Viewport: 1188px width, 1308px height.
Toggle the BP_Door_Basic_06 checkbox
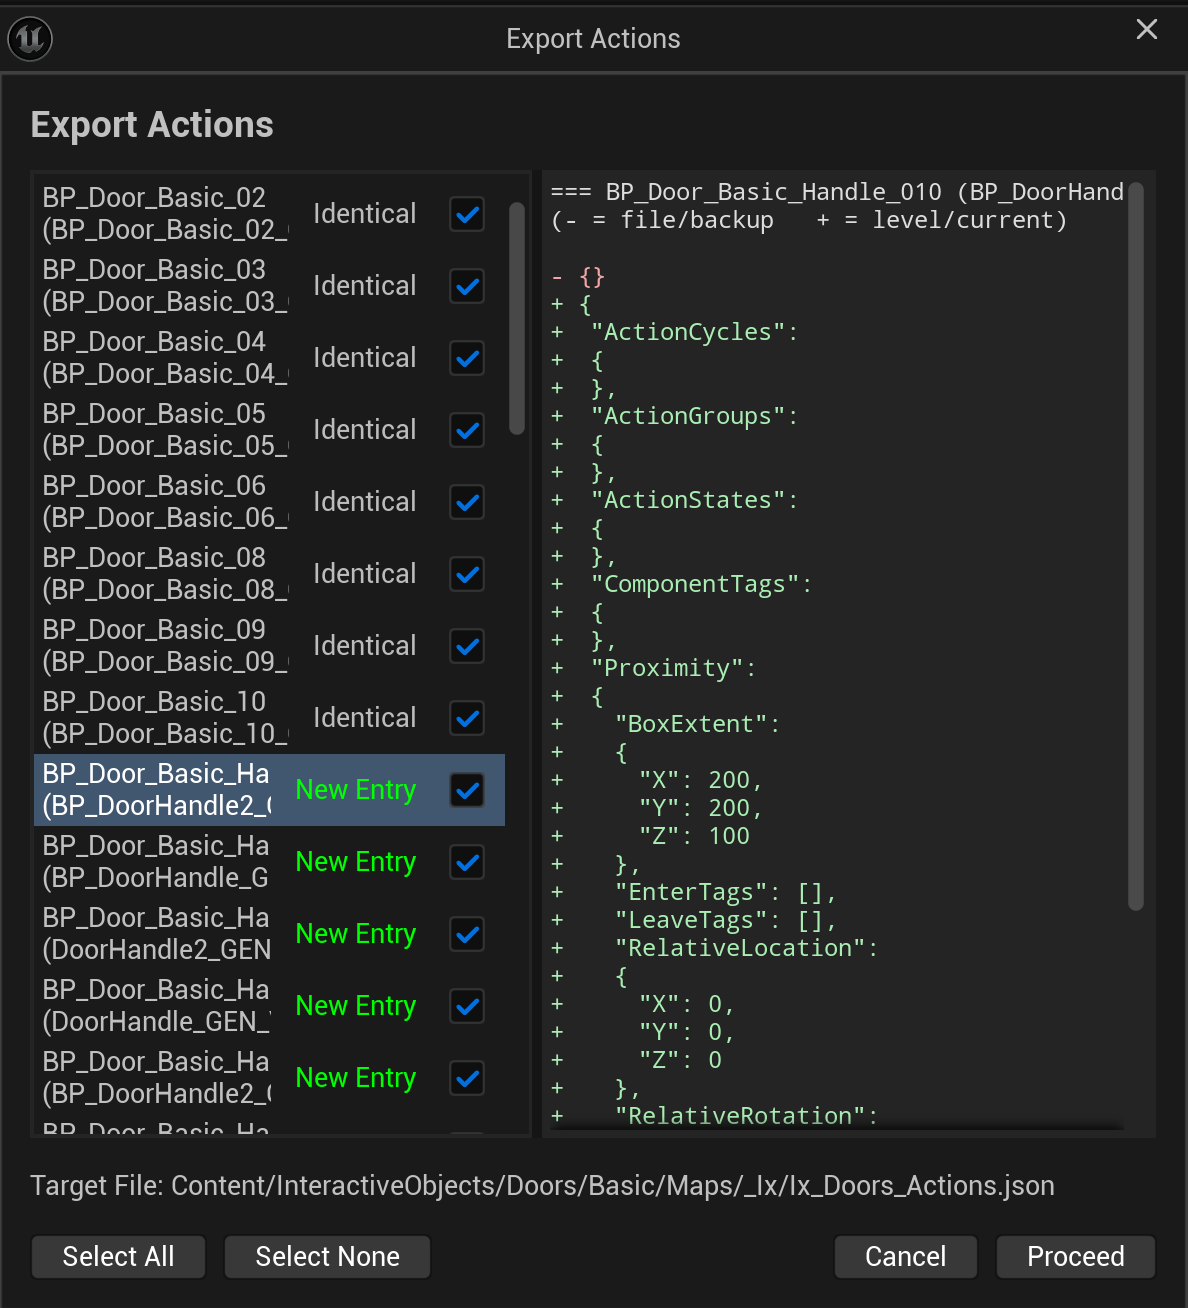coord(467,502)
